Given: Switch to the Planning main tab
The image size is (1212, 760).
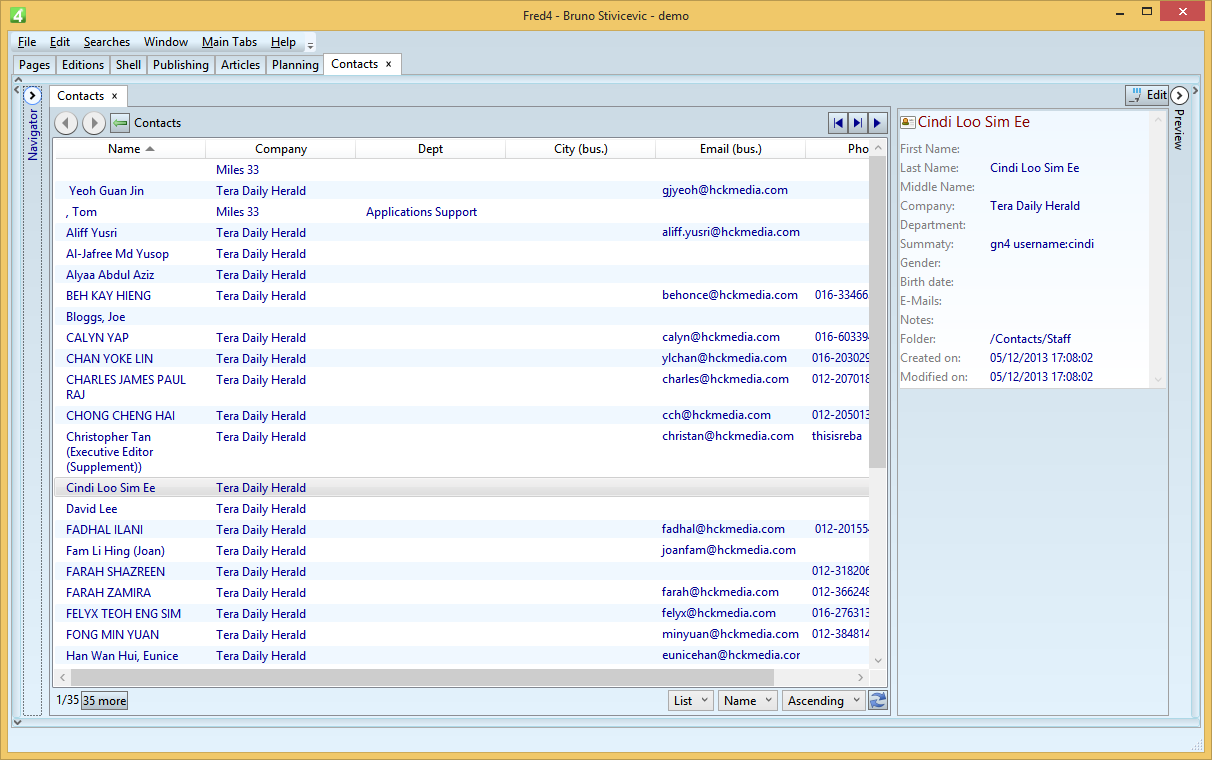Looking at the screenshot, I should click(x=295, y=65).
